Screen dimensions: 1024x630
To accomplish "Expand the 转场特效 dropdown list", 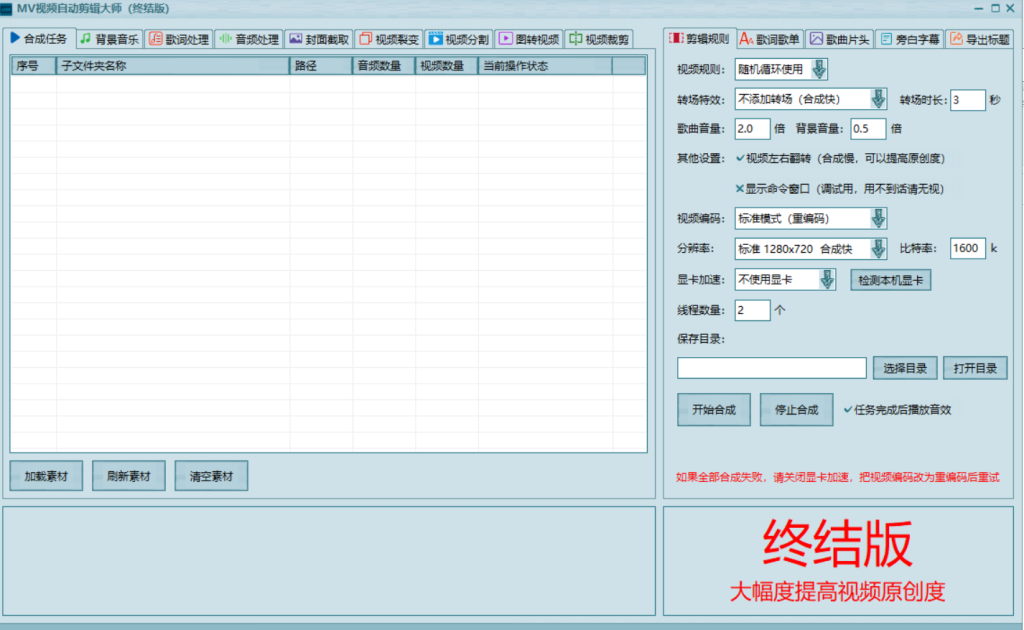I will point(878,99).
